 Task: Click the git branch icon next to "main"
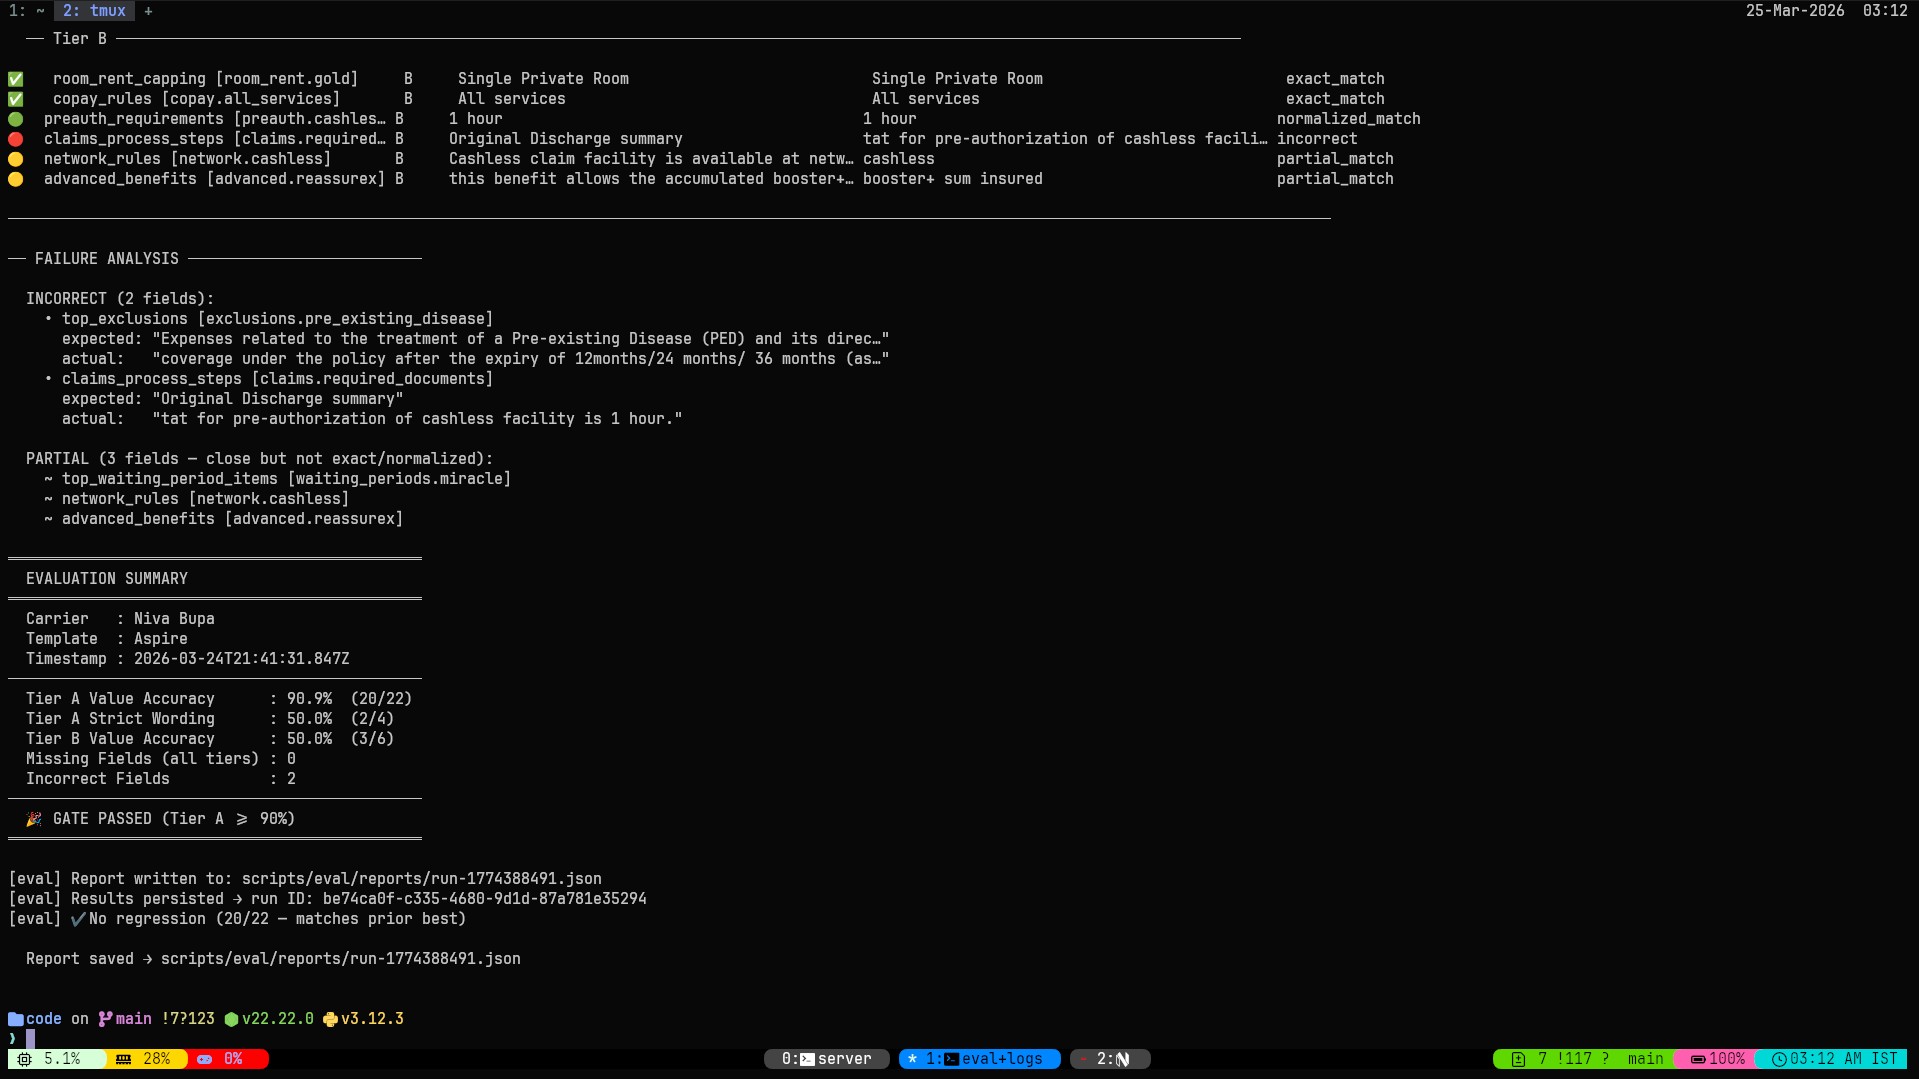pos(105,1019)
